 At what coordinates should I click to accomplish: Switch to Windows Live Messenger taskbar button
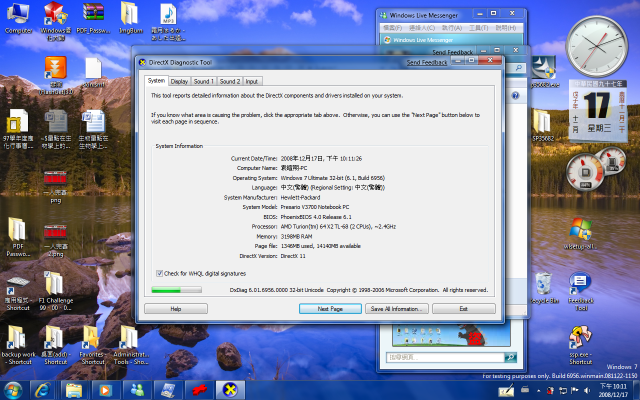[x=136, y=390]
